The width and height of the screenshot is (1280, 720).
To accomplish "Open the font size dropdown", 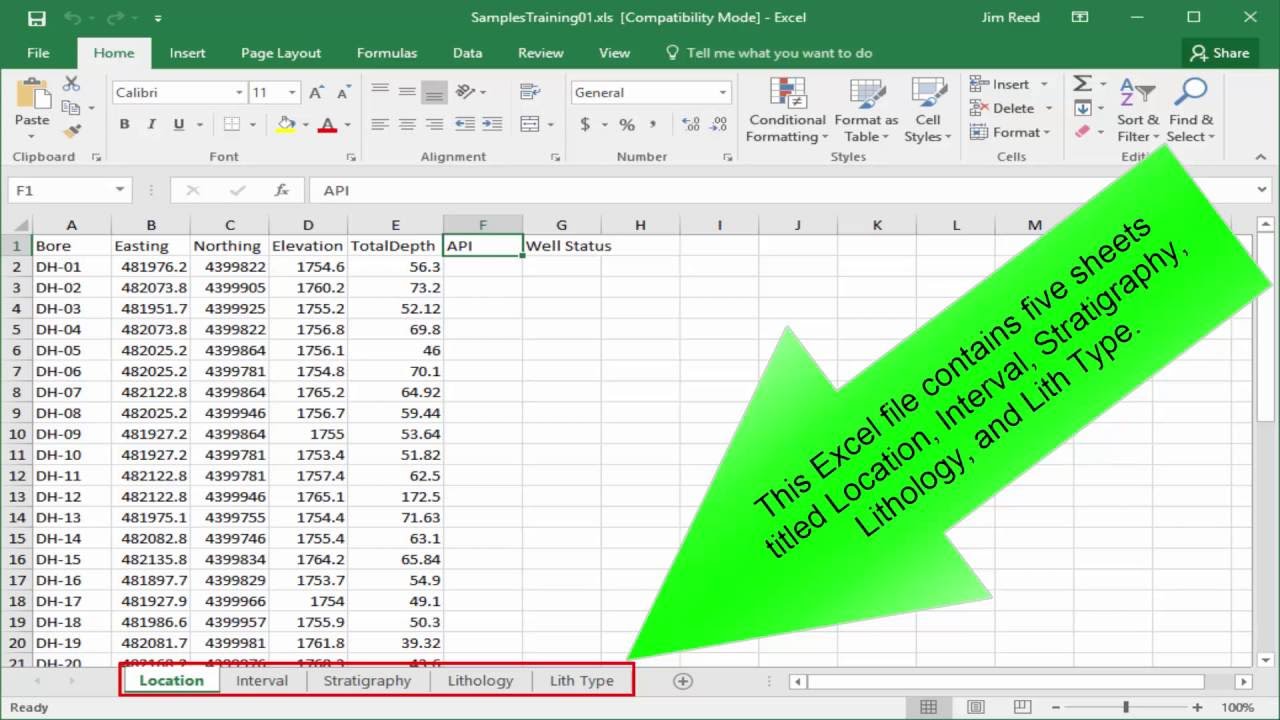I will [x=292, y=92].
